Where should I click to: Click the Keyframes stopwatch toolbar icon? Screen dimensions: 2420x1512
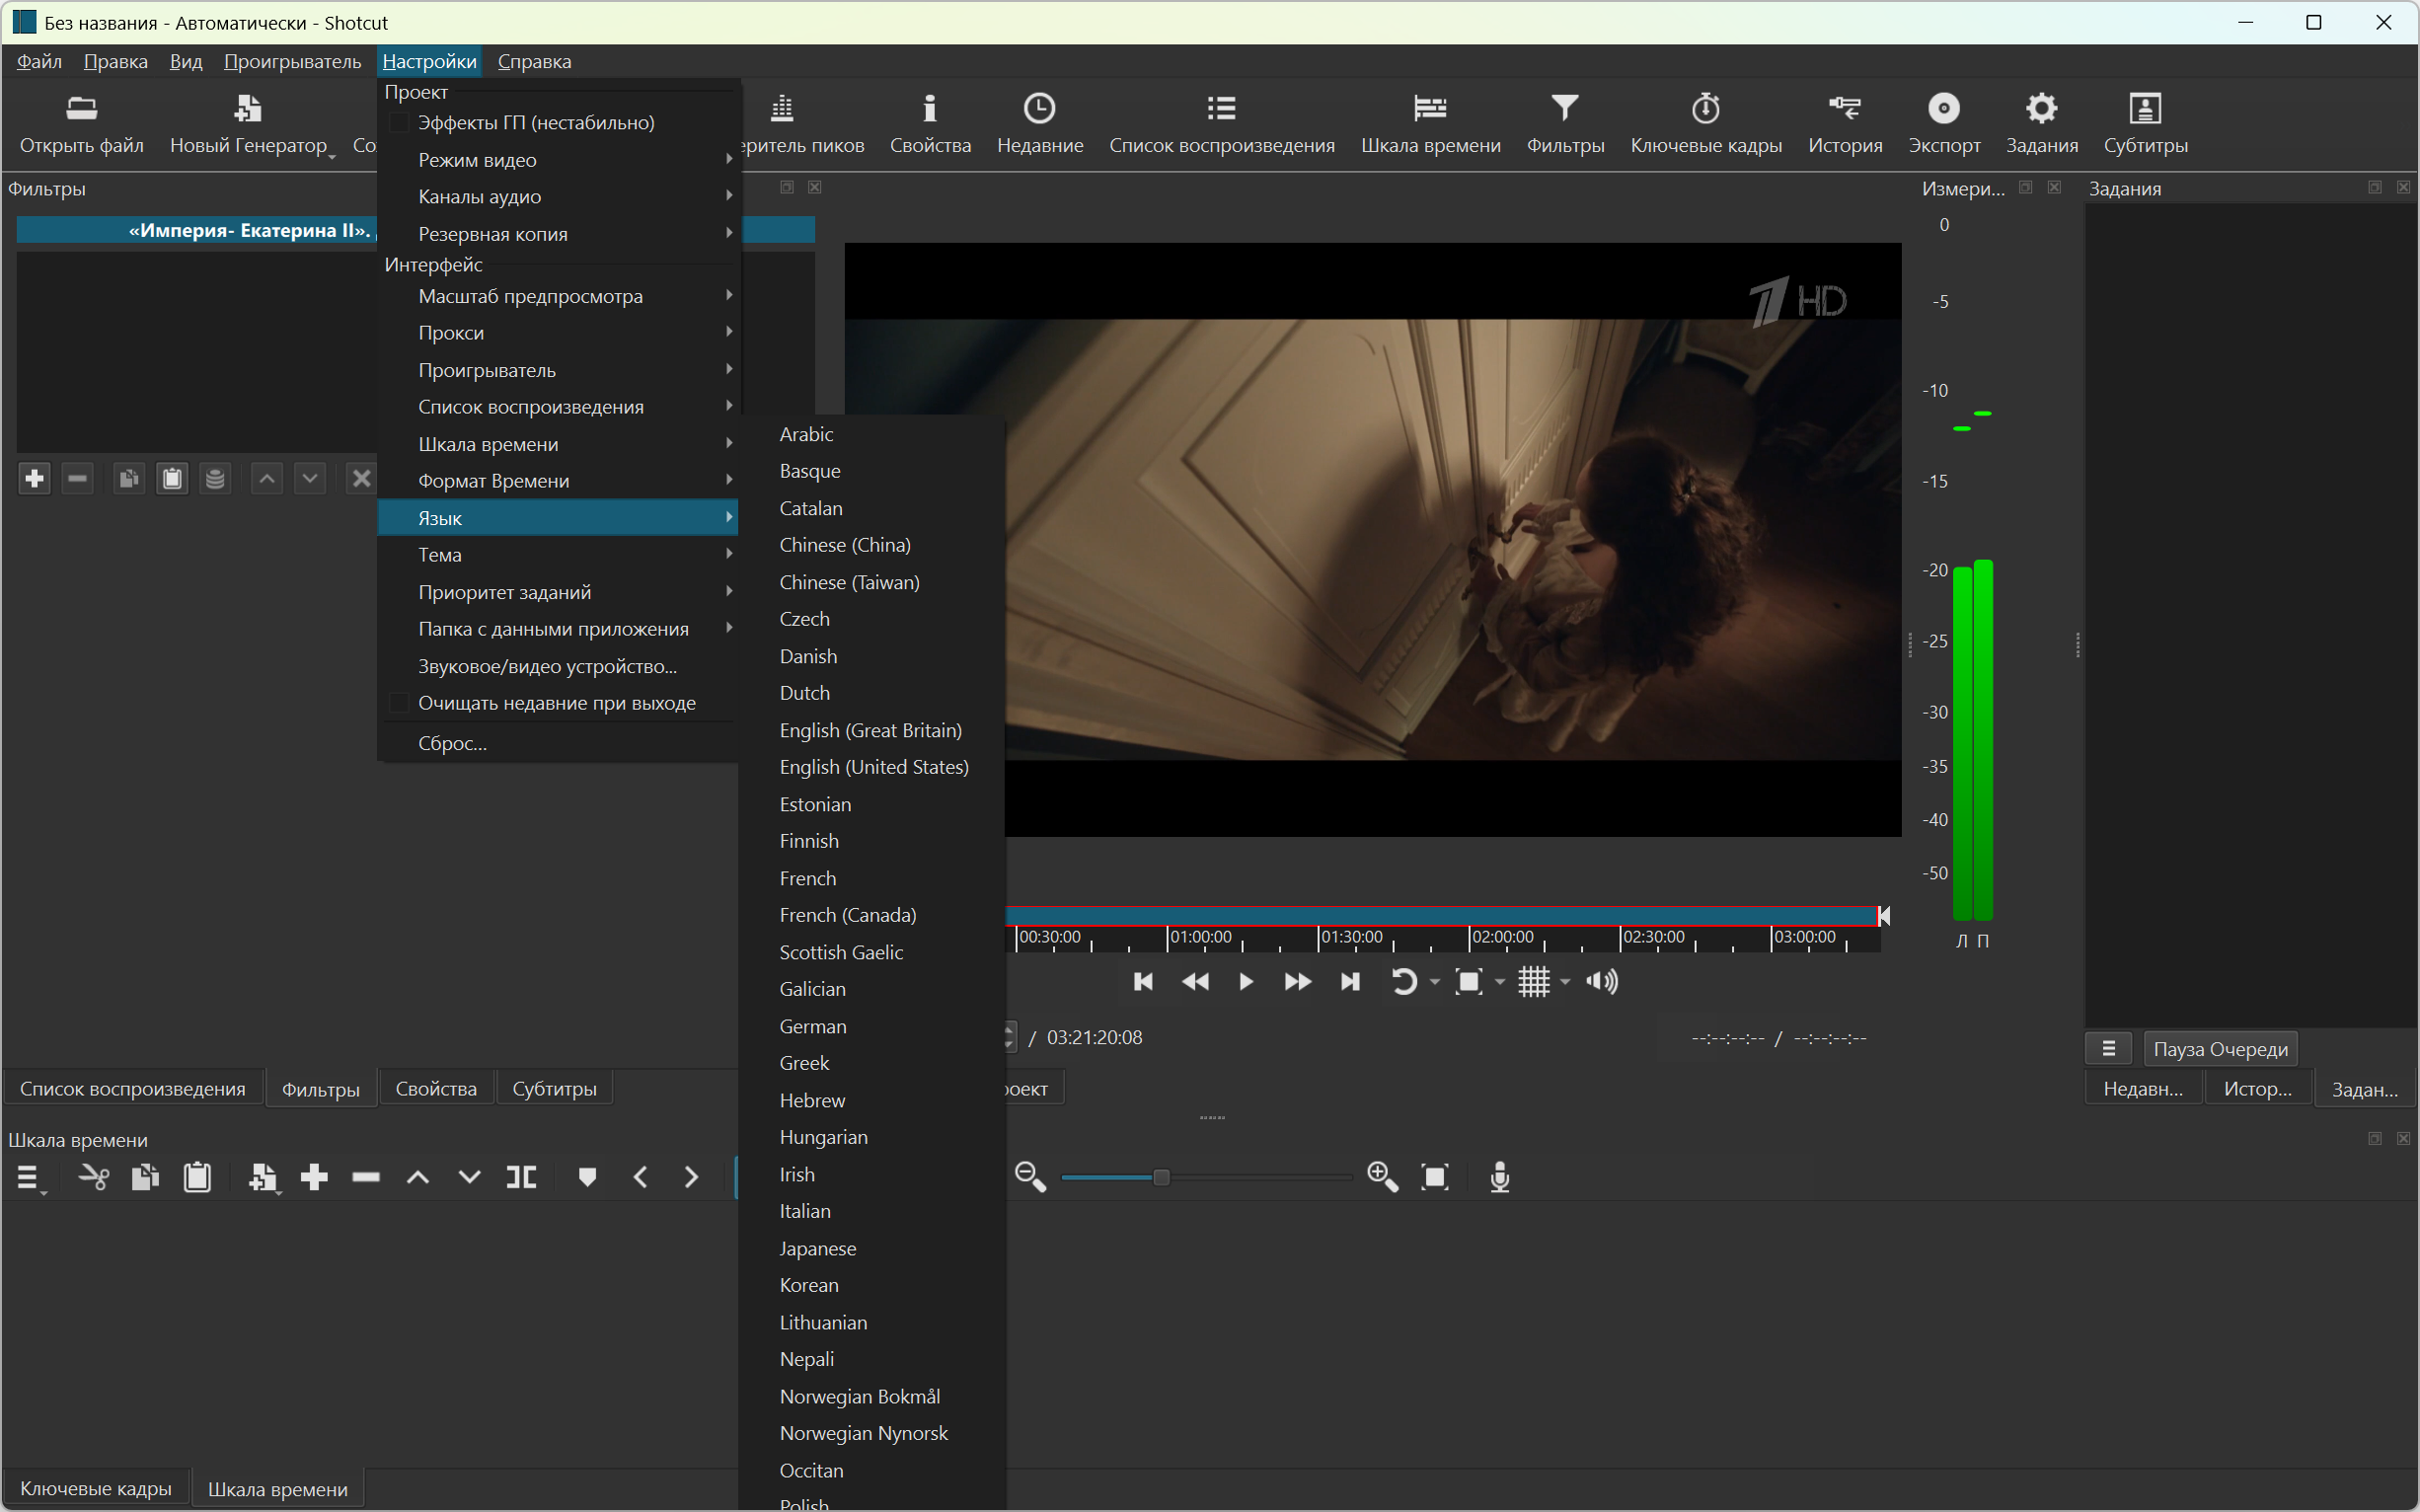pyautogui.click(x=1705, y=108)
